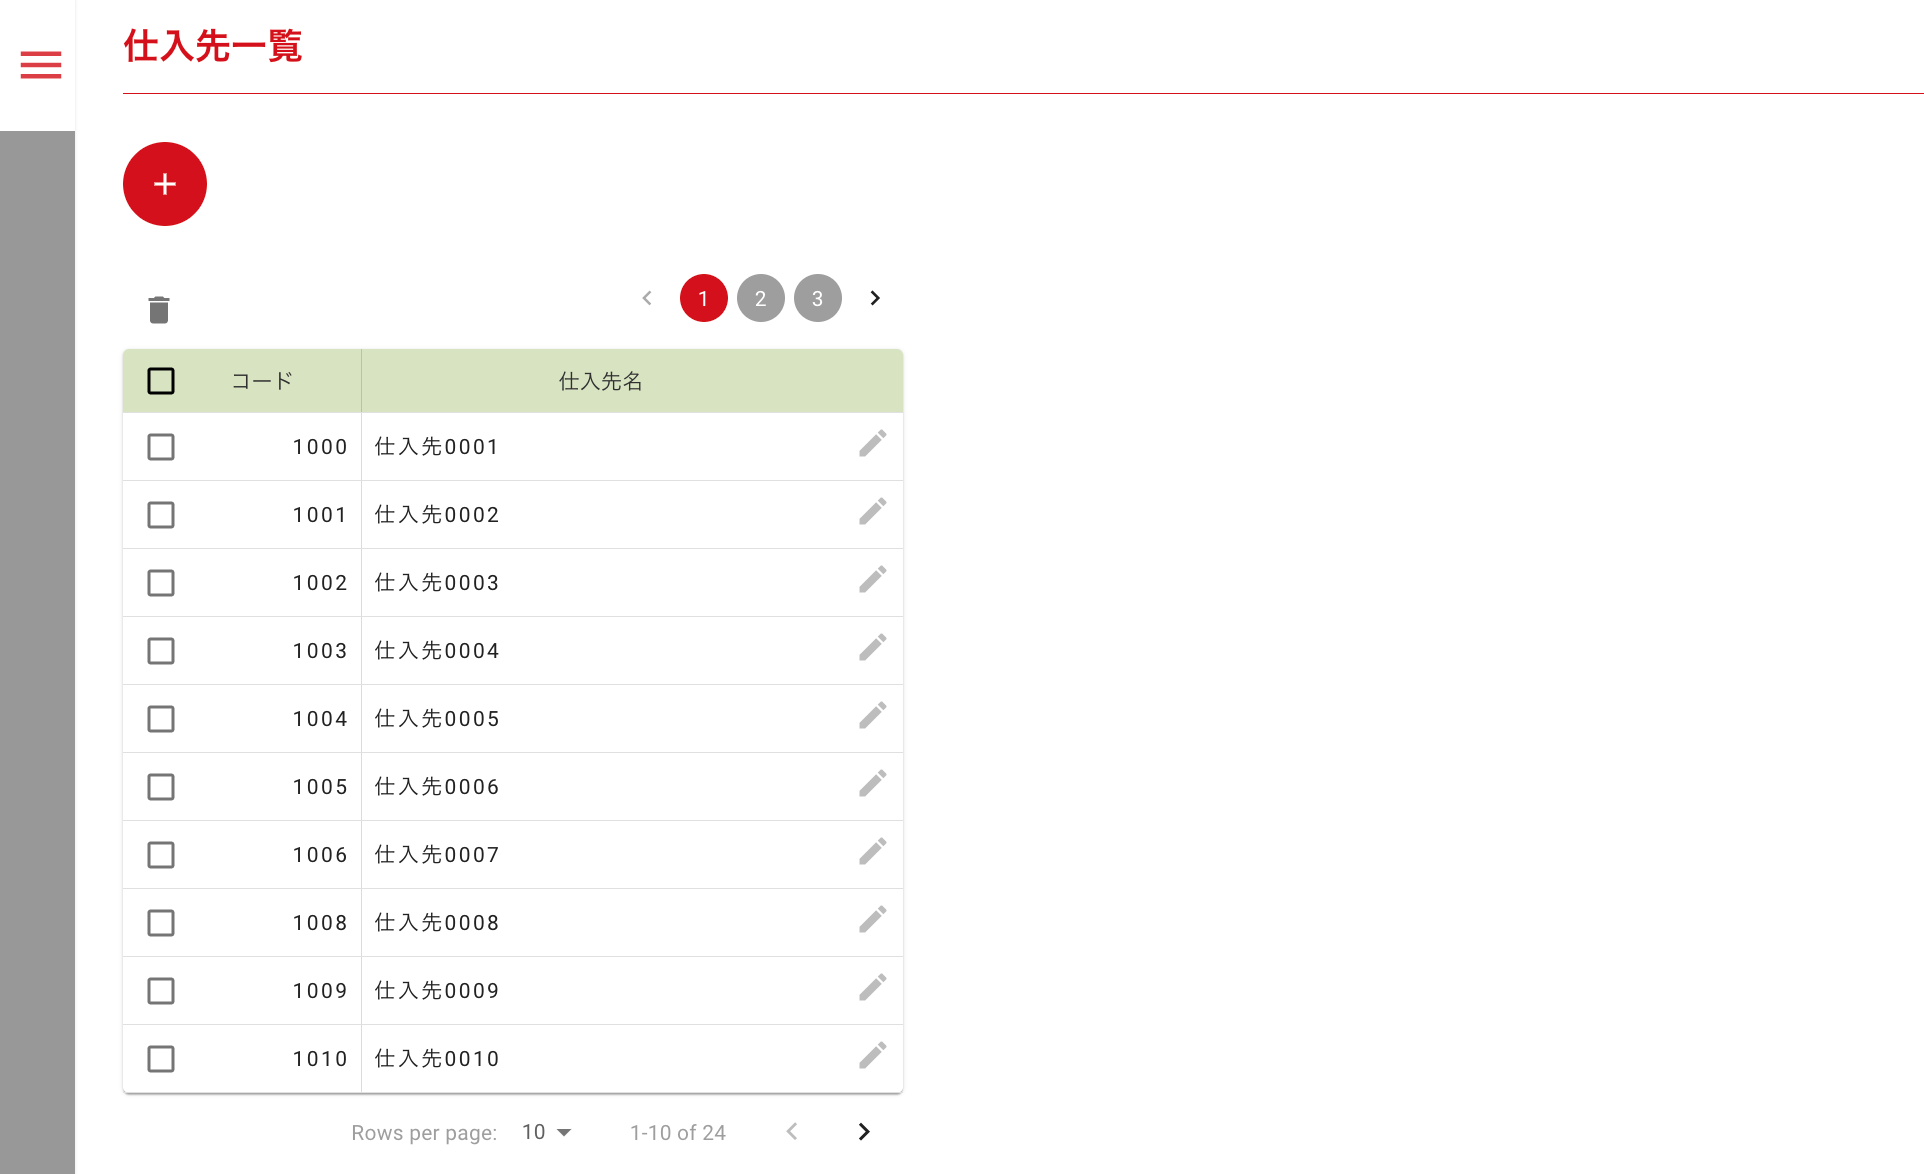Edit supplier 仕入先0009 with pencil icon
Viewport: 1924px width, 1174px height.
[872, 988]
